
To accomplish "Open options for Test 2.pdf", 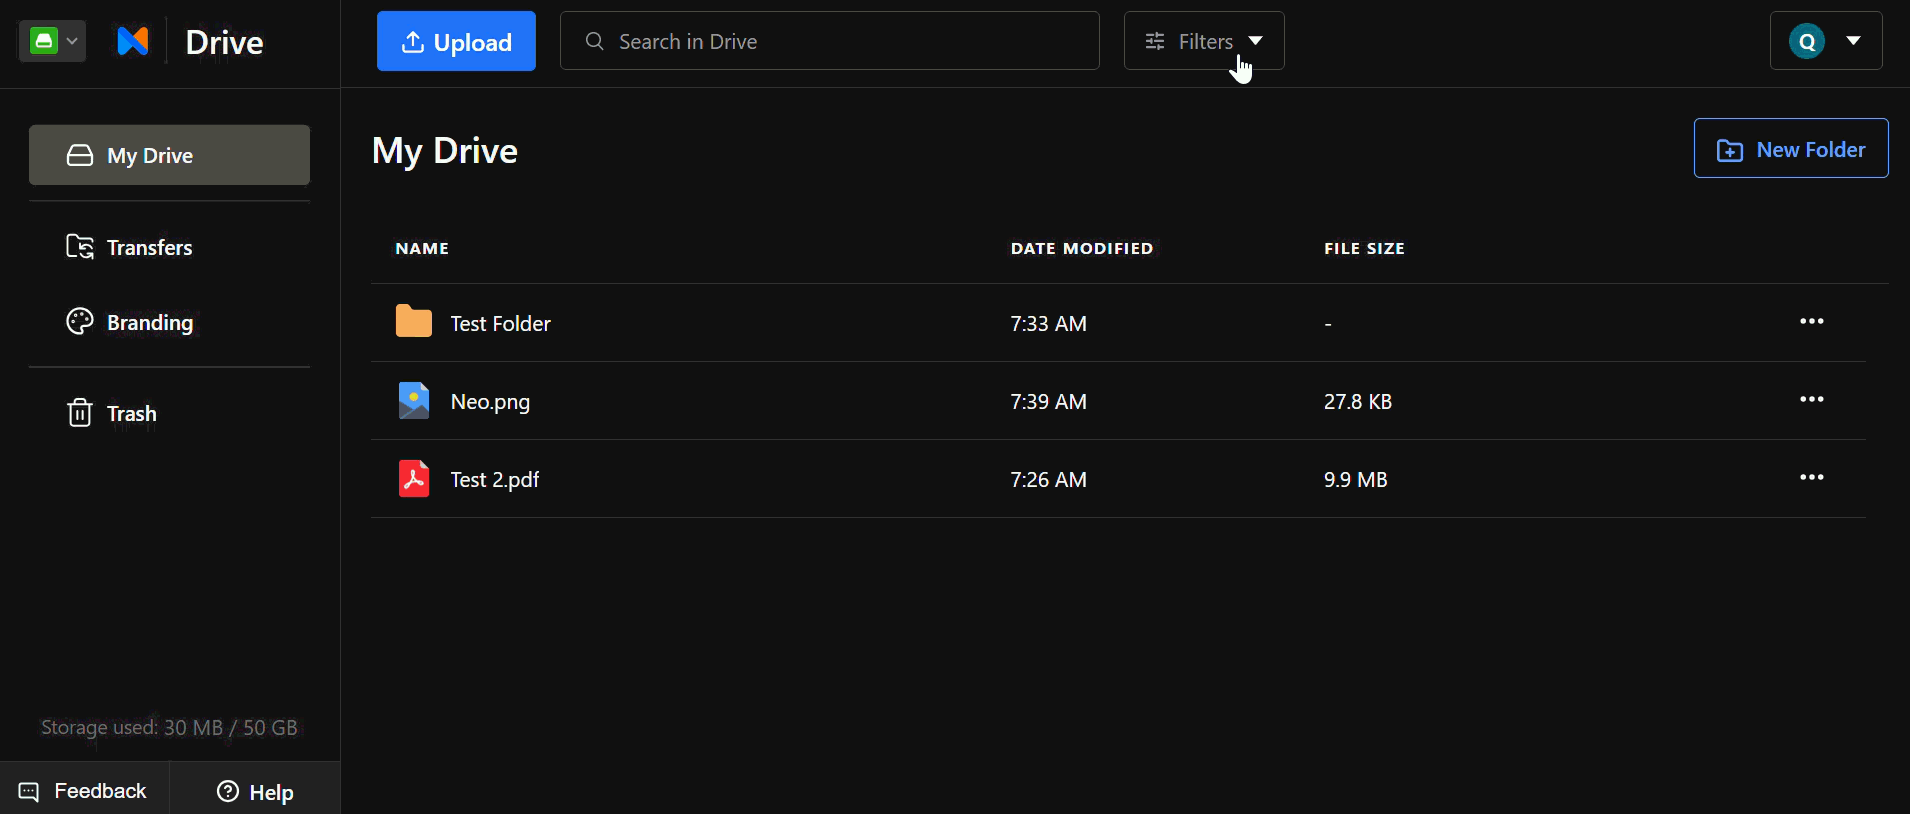I will [x=1811, y=478].
